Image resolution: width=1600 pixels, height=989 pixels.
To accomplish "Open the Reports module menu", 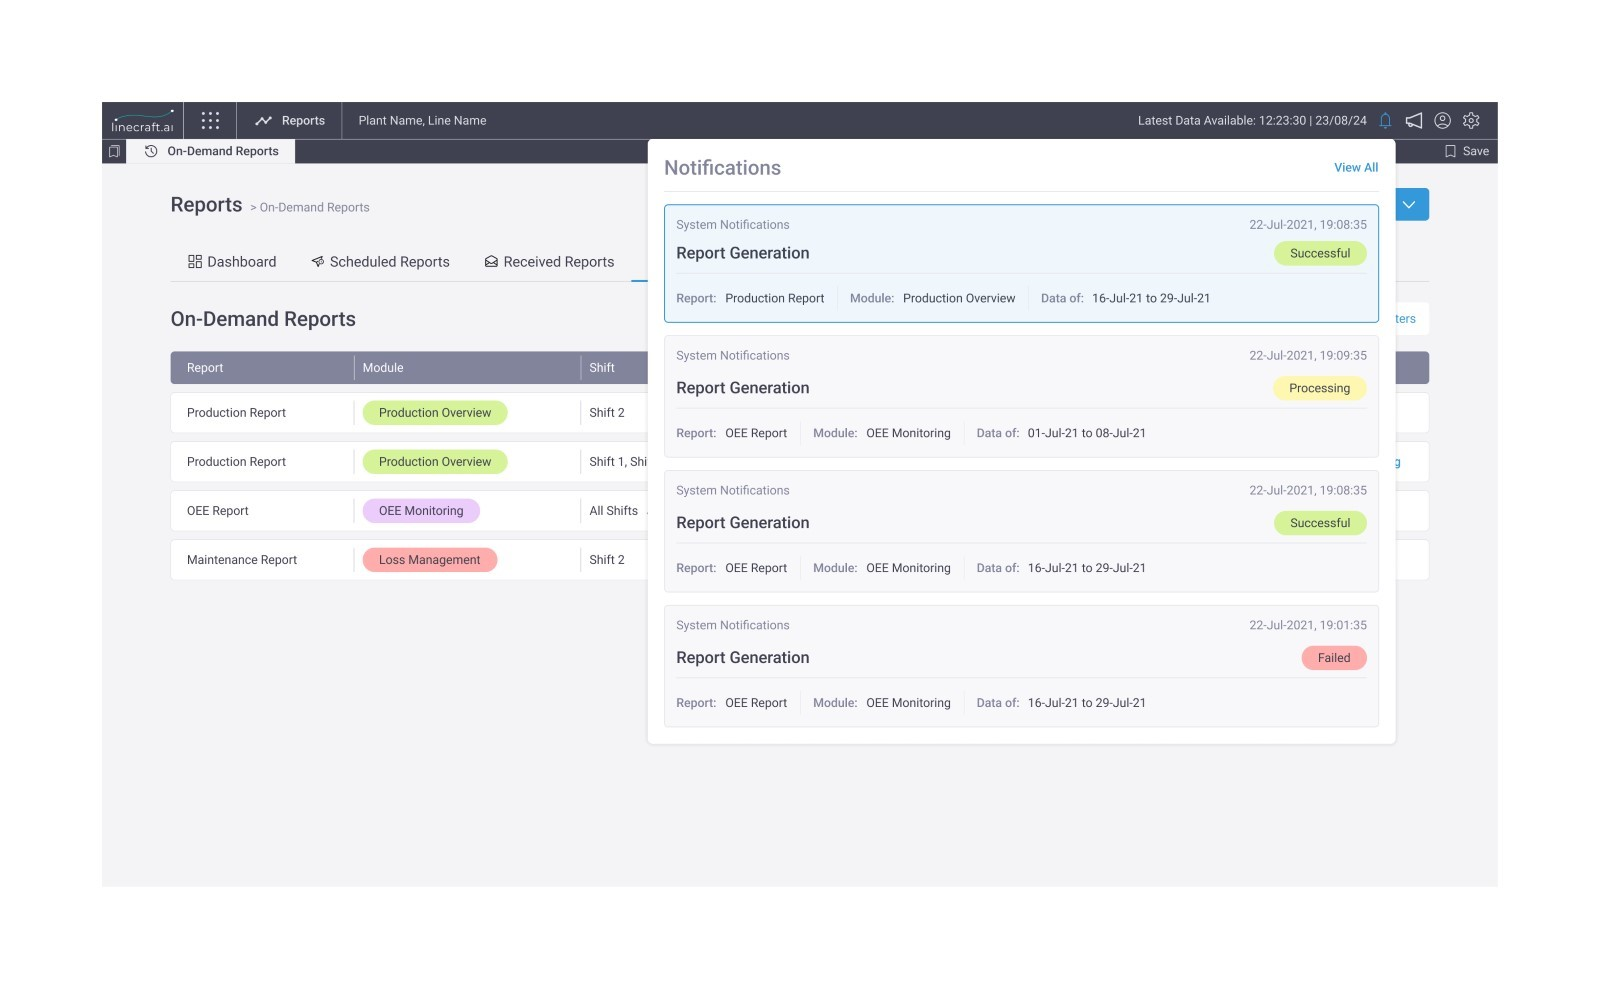I will (x=290, y=121).
